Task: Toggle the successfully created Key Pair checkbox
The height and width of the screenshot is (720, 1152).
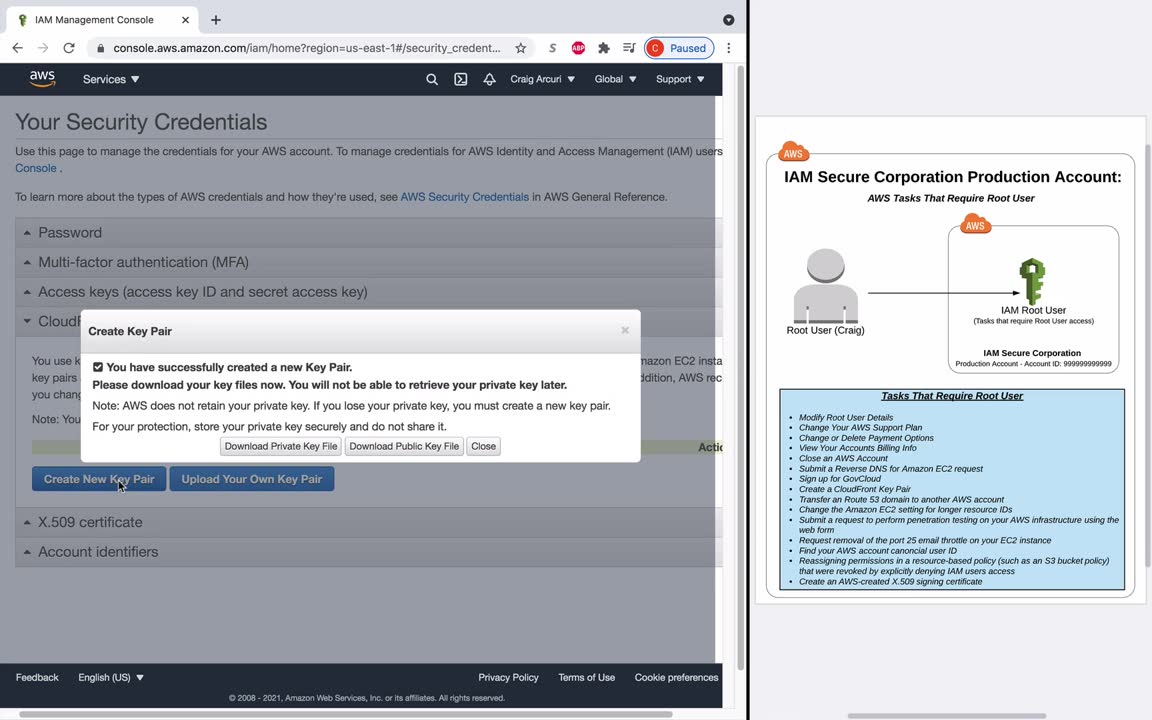Action: [x=98, y=367]
